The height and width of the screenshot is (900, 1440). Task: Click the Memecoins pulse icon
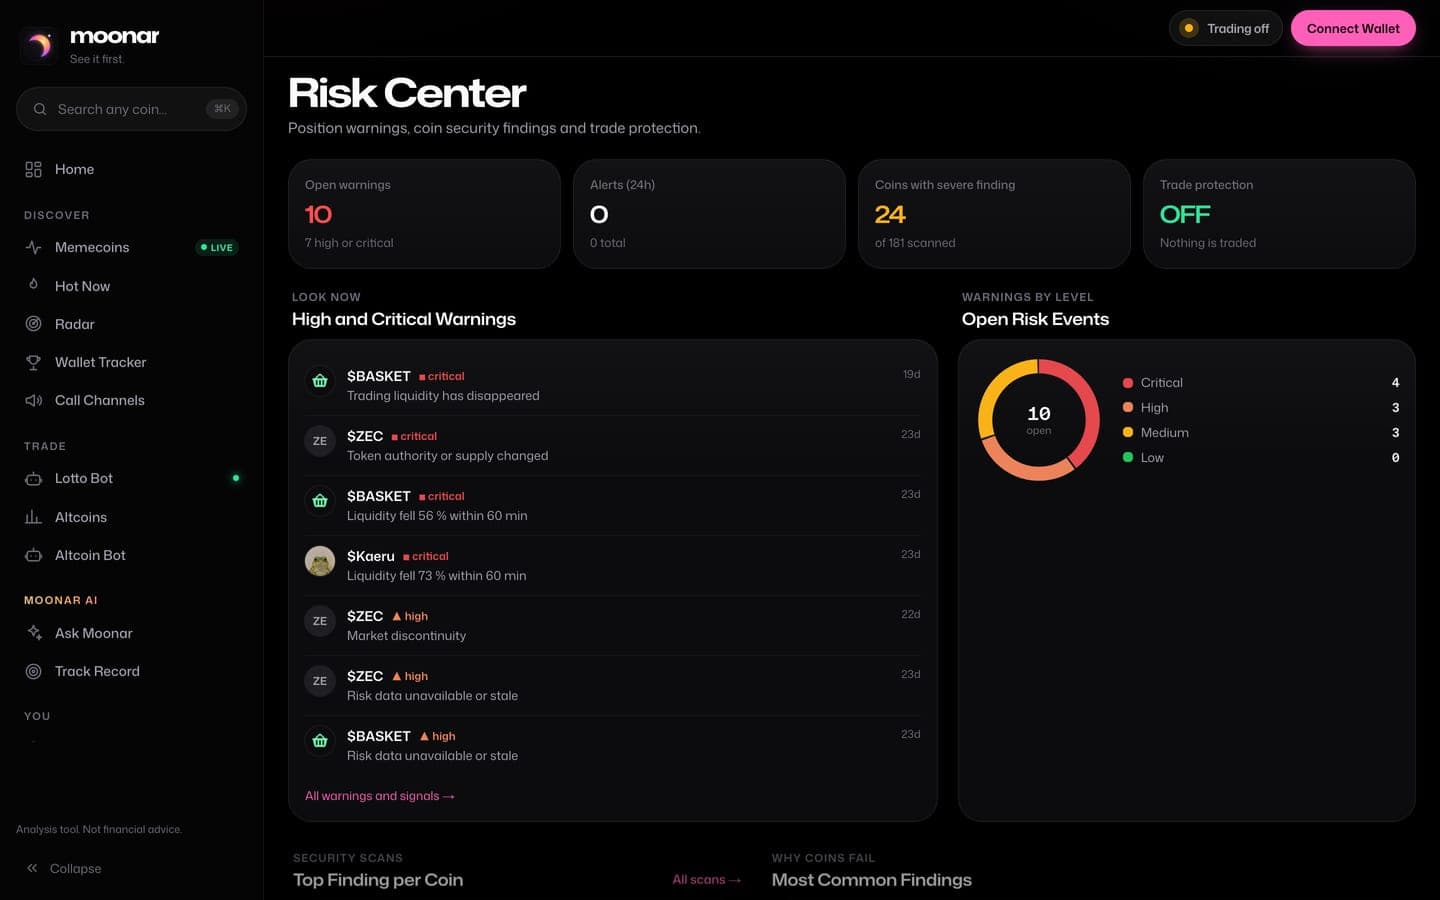[33, 247]
